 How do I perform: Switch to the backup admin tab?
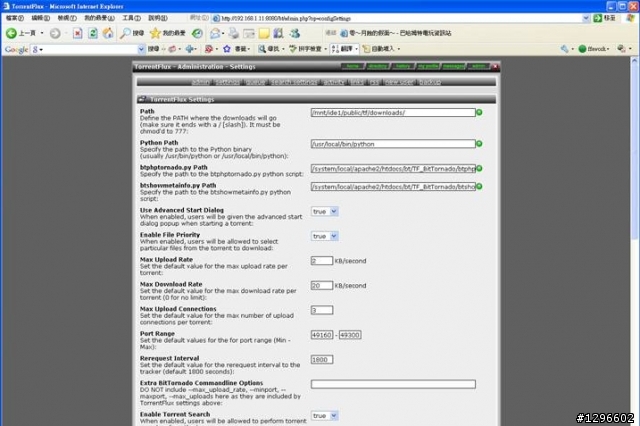tap(430, 82)
